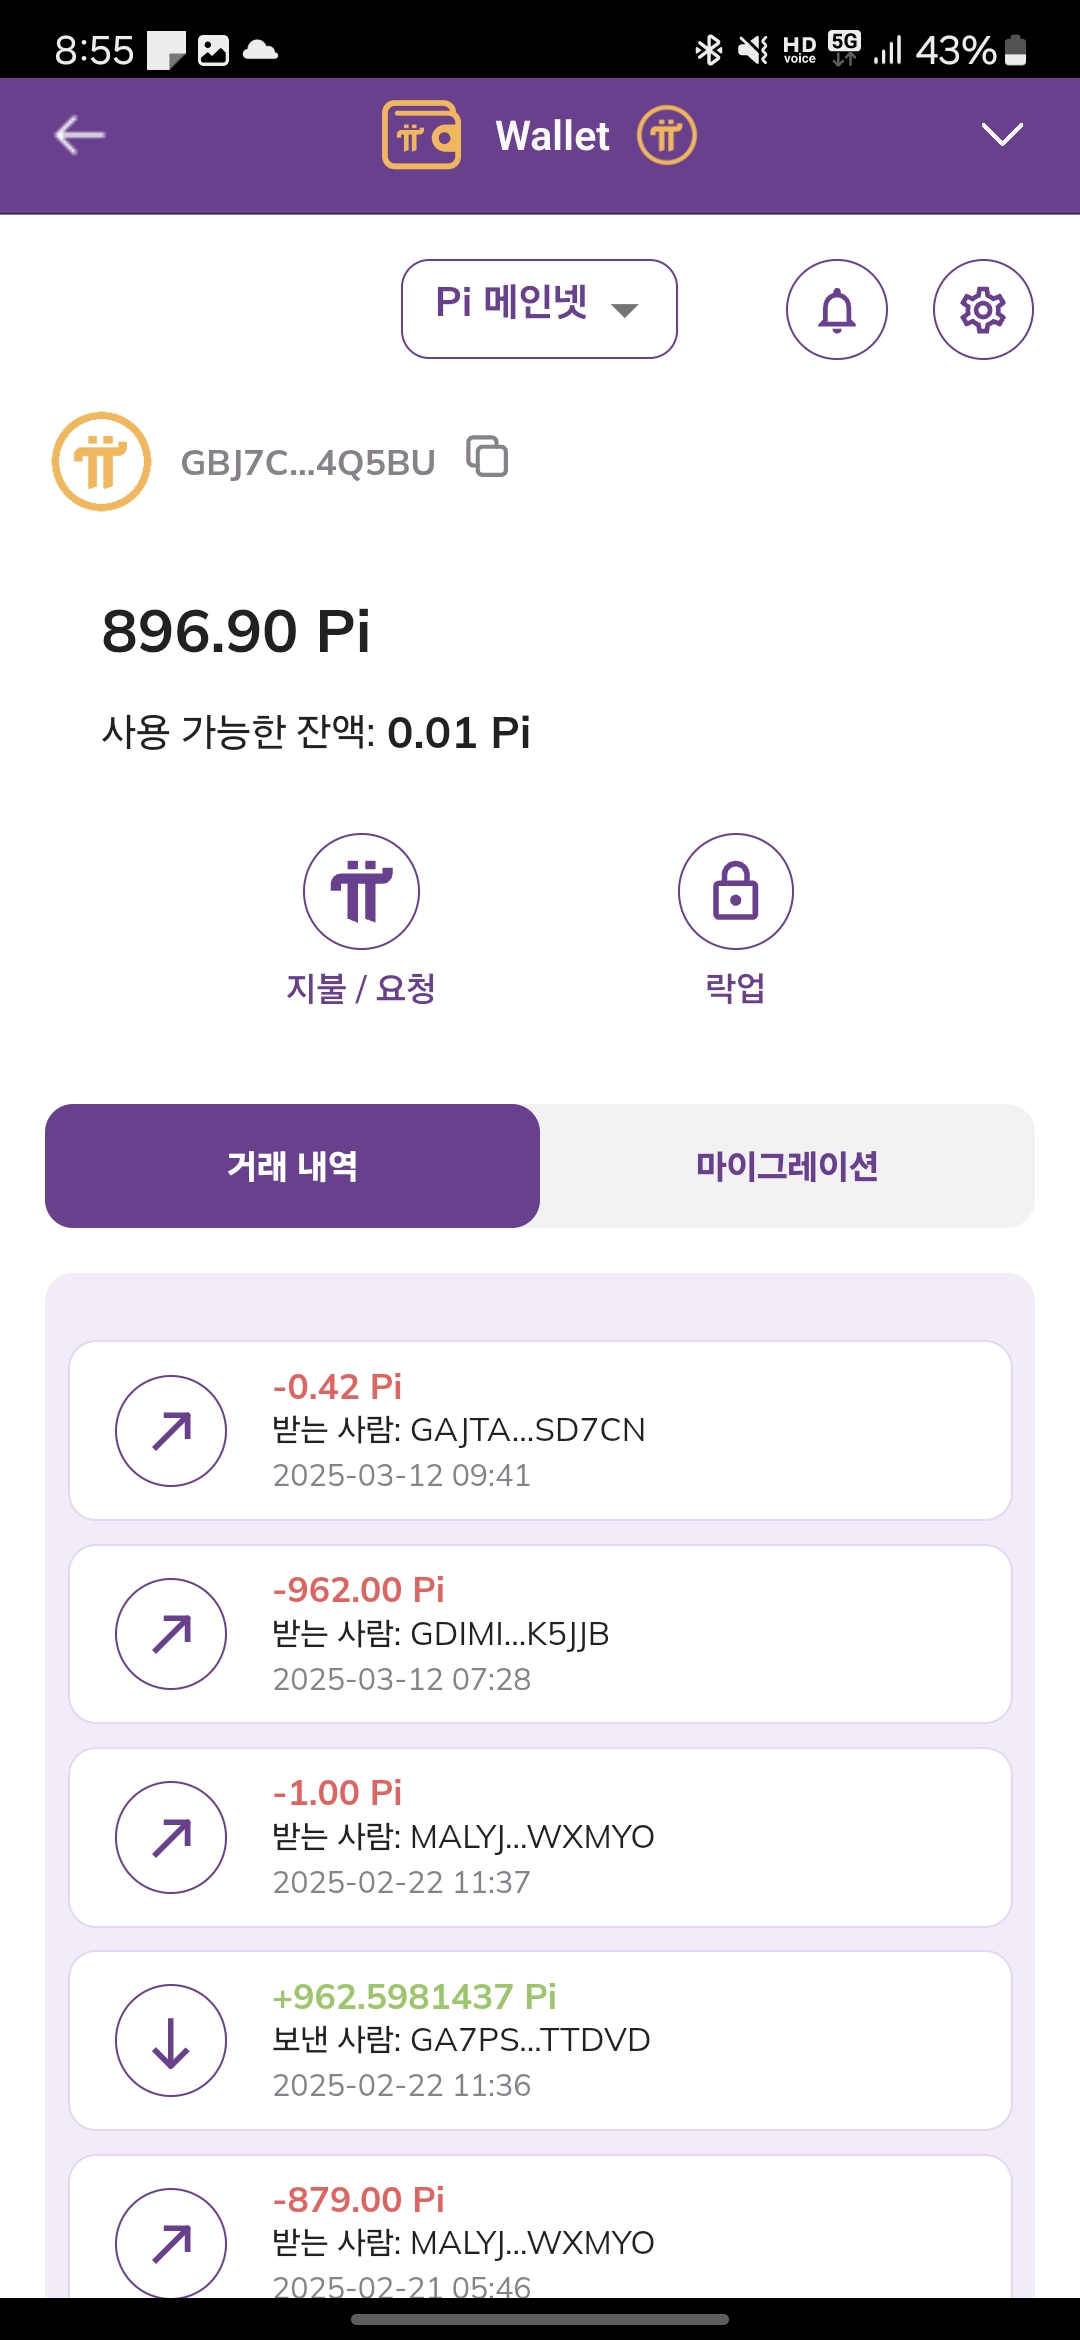Expand the header chevron menu

point(1001,135)
